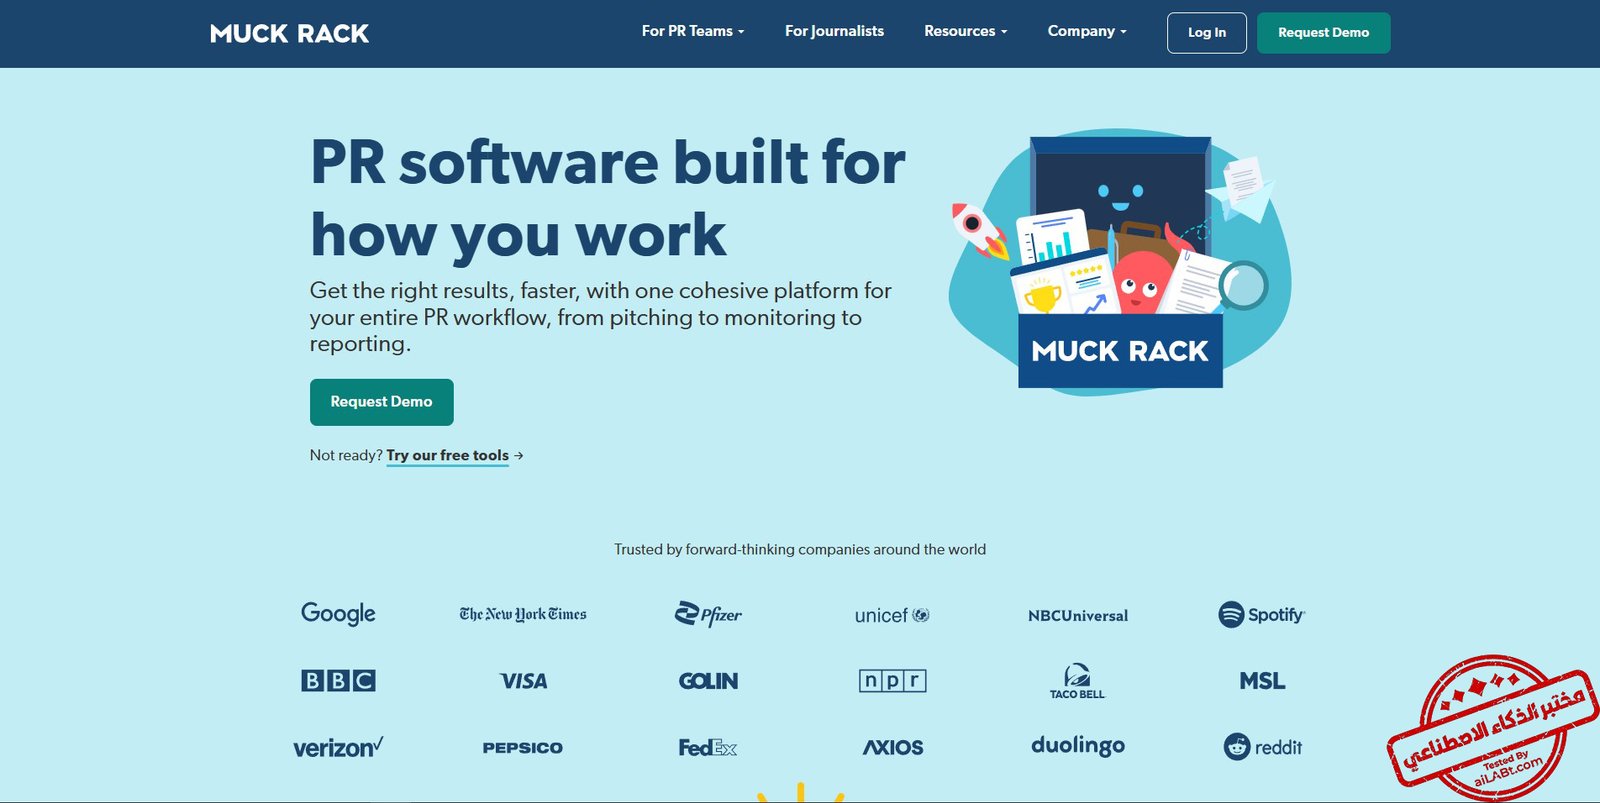The image size is (1600, 803).
Task: Click the Google logo
Action: [x=338, y=614]
